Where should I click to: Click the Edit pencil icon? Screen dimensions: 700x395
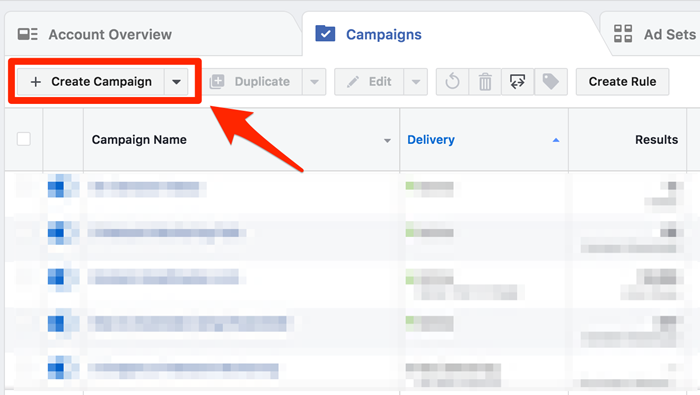tap(353, 82)
